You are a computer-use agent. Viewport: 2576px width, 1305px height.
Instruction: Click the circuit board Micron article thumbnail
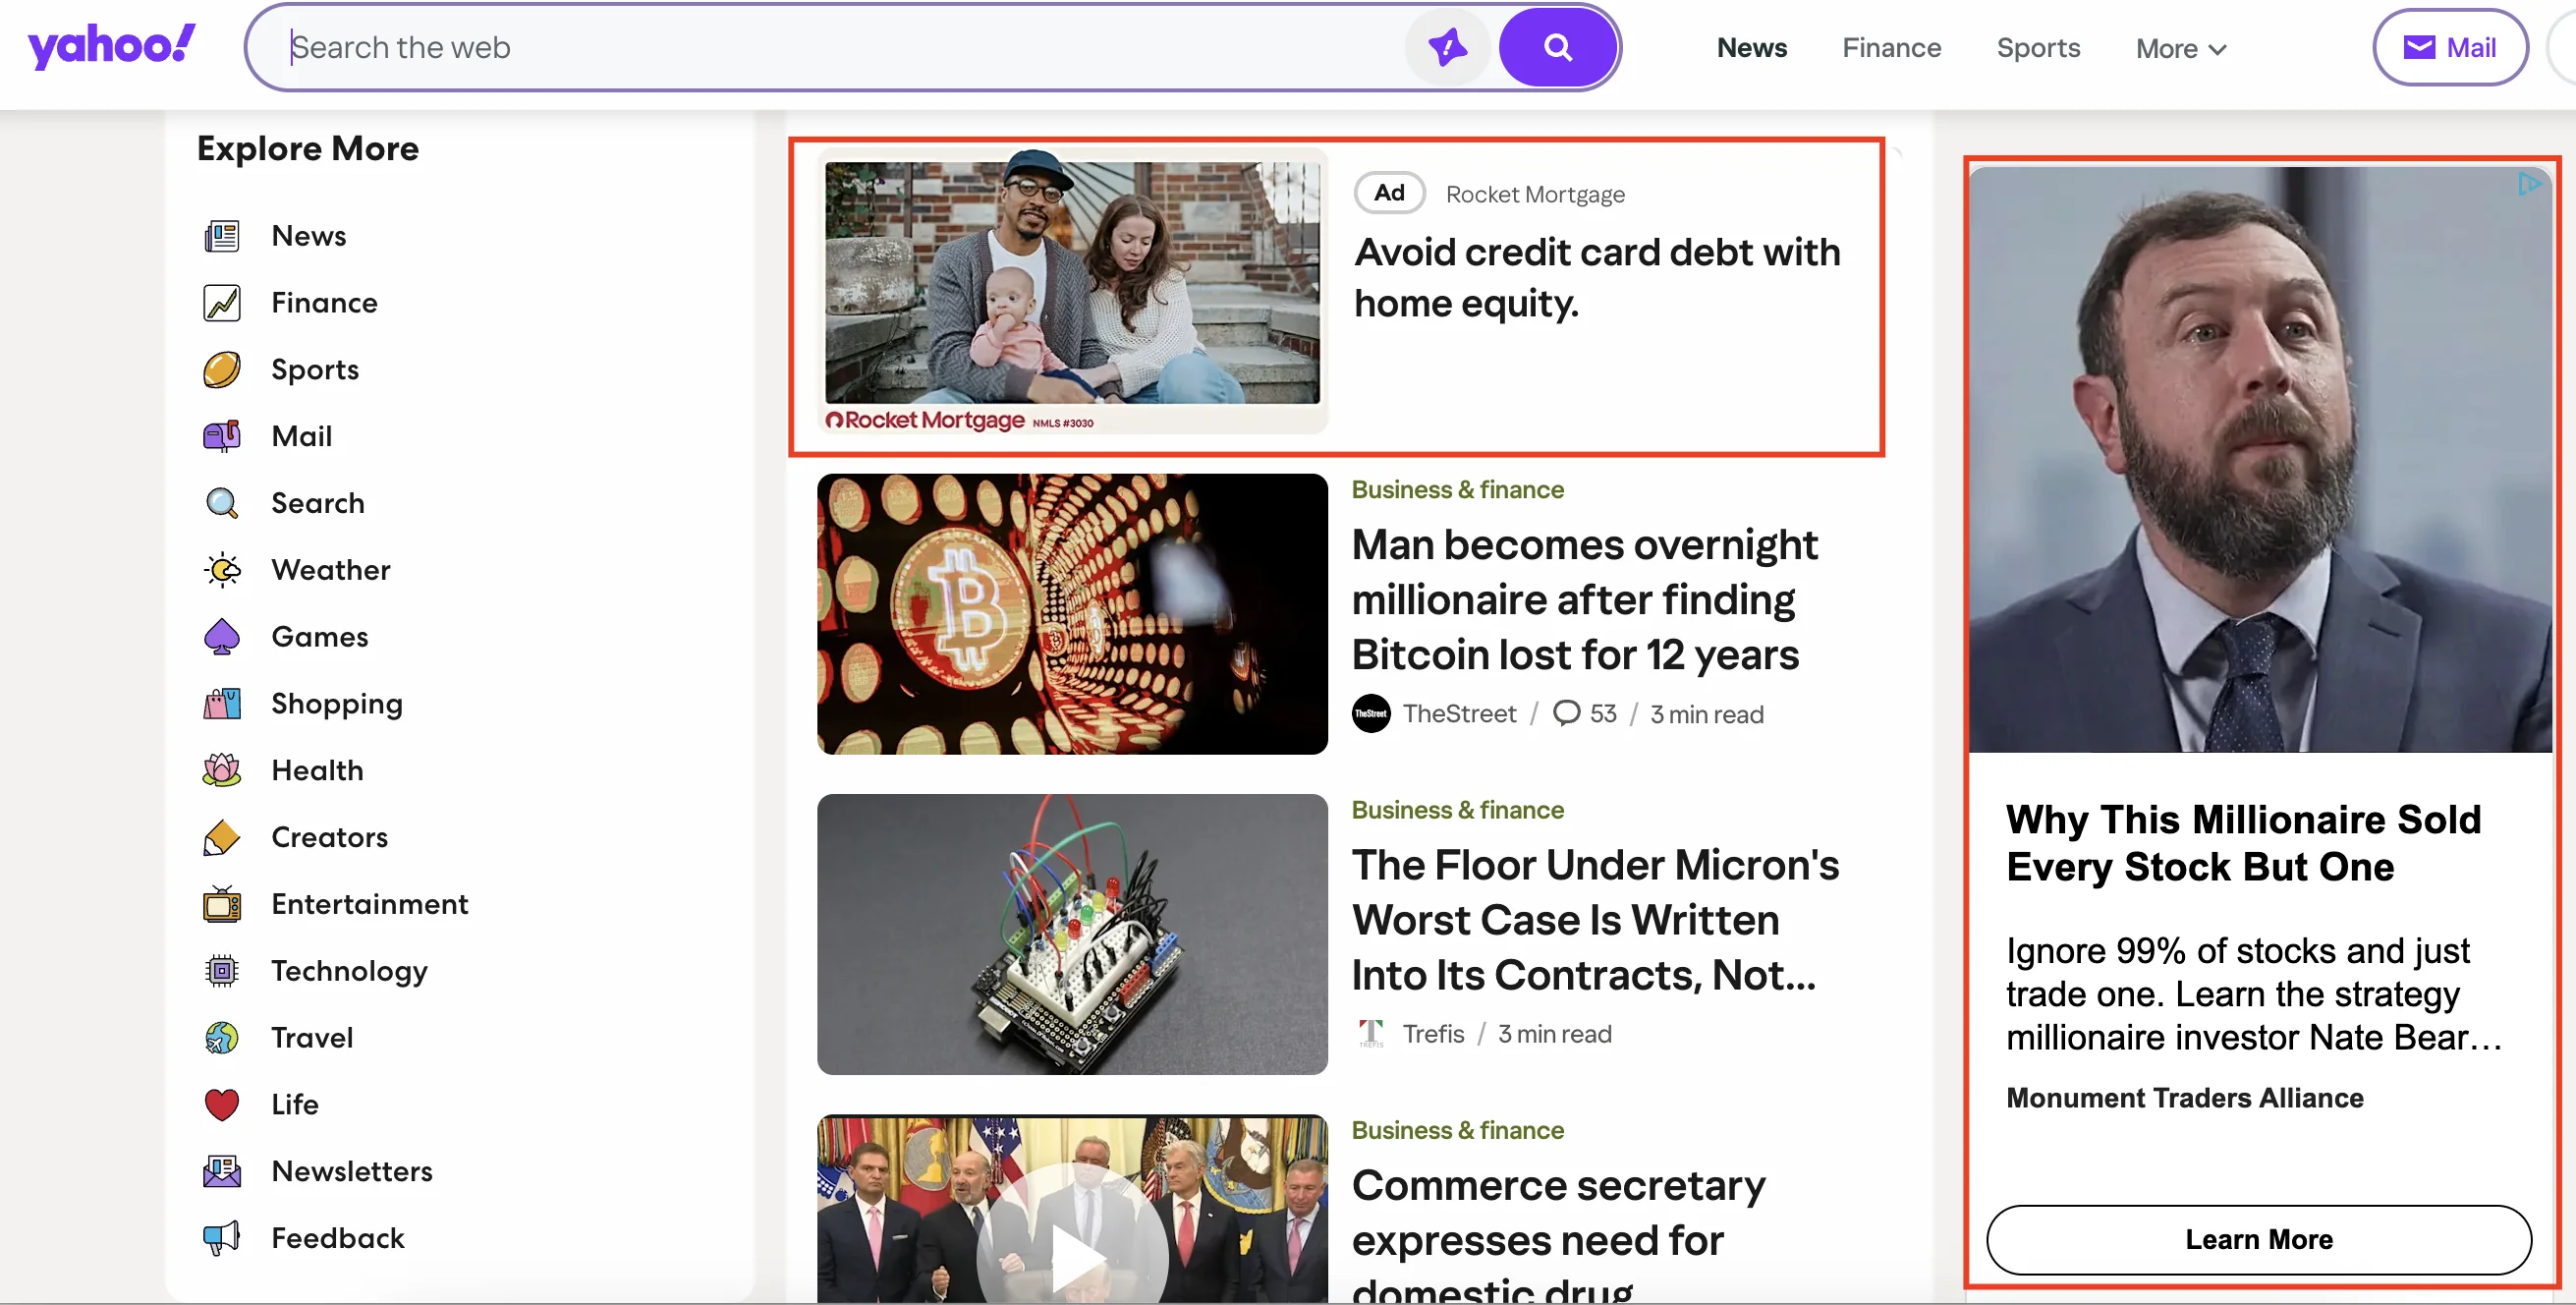[x=1072, y=935]
